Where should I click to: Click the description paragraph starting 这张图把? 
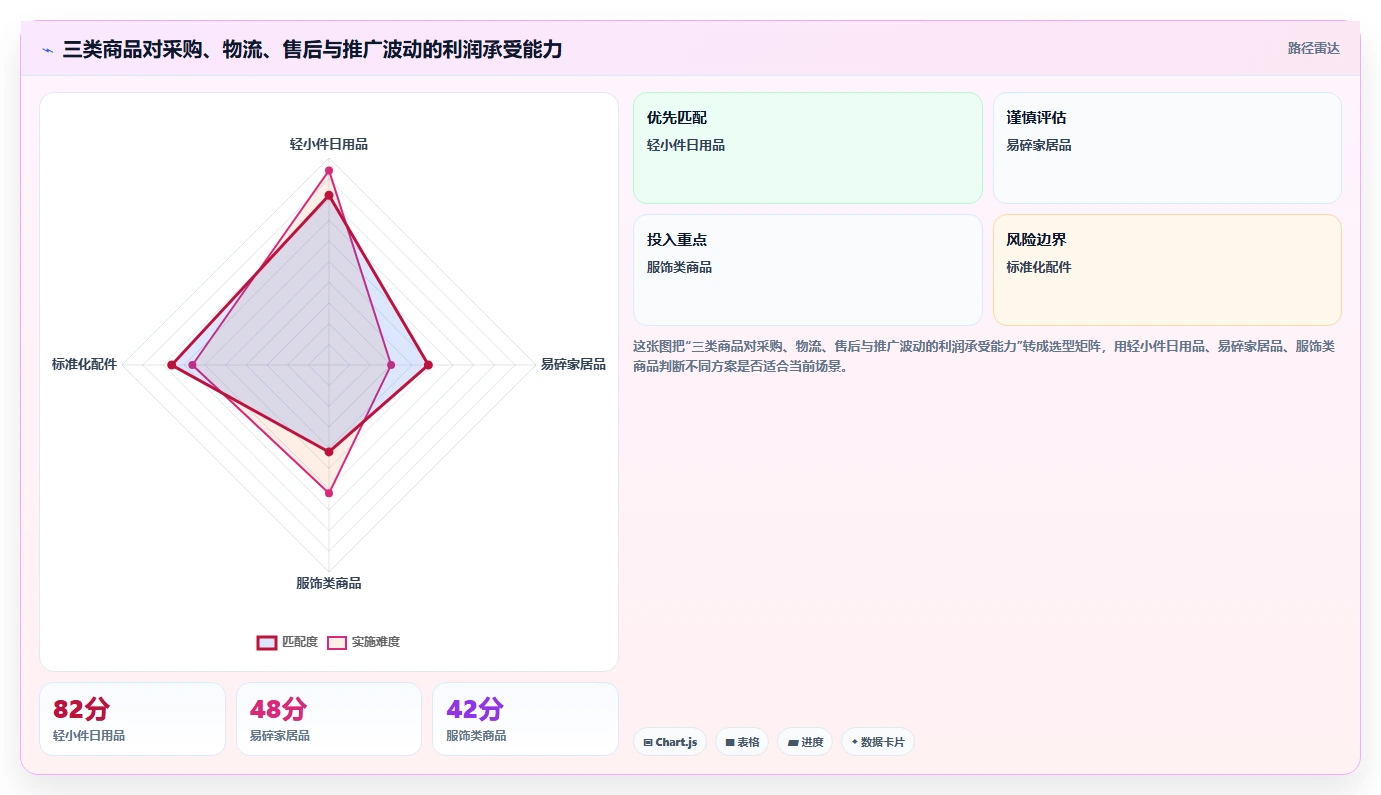[x=984, y=356]
